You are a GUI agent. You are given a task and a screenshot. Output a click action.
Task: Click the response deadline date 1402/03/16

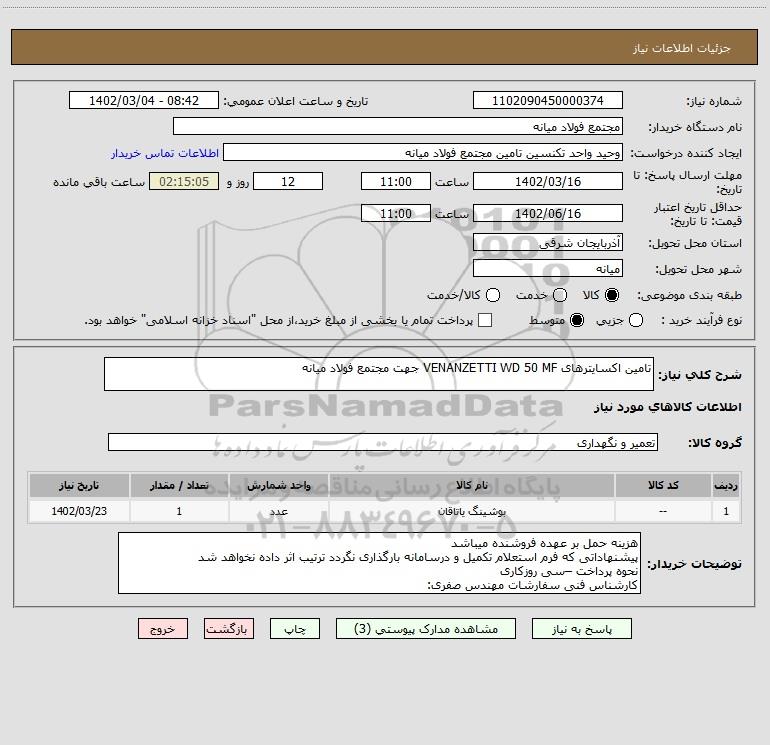tap(548, 181)
